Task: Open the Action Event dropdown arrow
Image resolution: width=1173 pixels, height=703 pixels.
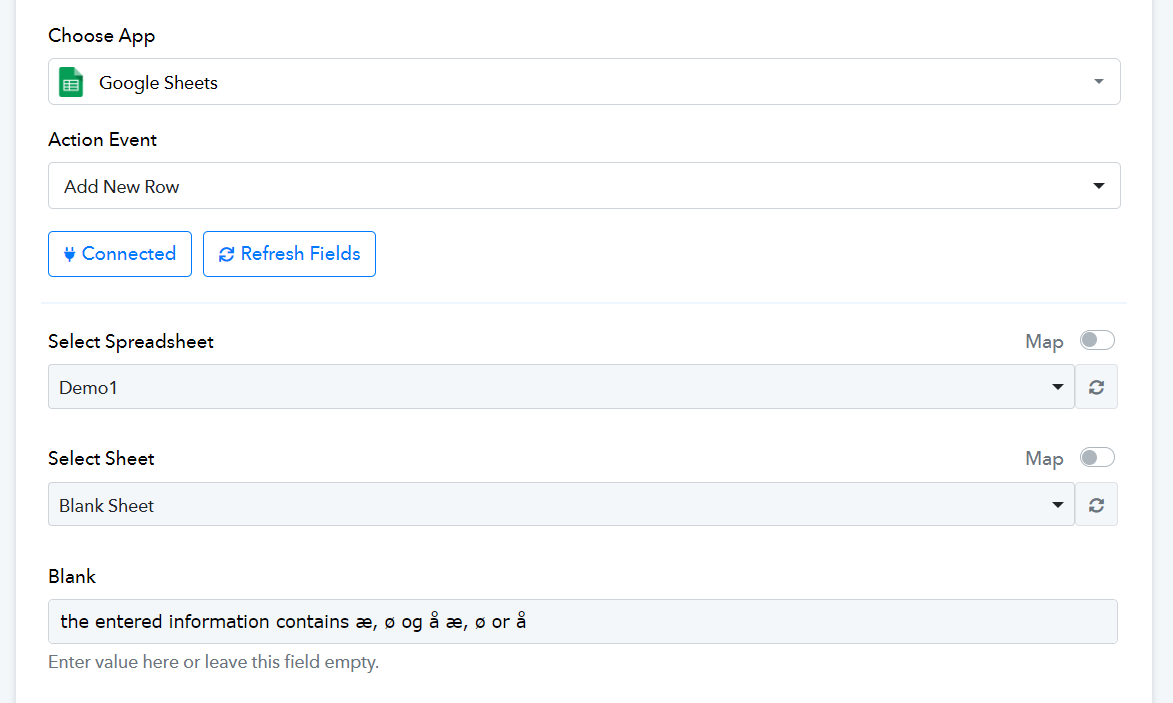Action: click(1098, 185)
